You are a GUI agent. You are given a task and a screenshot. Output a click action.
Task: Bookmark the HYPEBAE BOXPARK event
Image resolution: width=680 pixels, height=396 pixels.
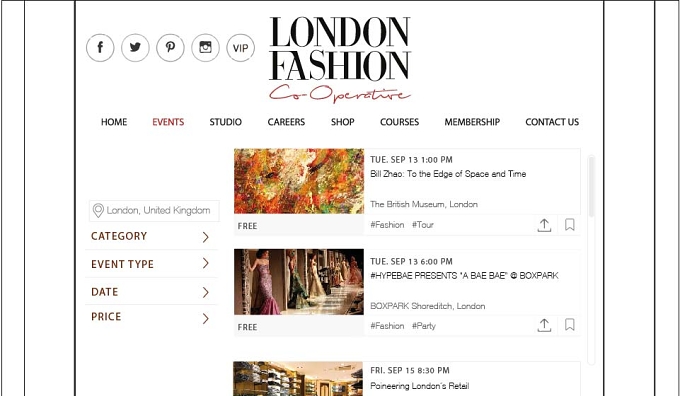[x=569, y=325]
